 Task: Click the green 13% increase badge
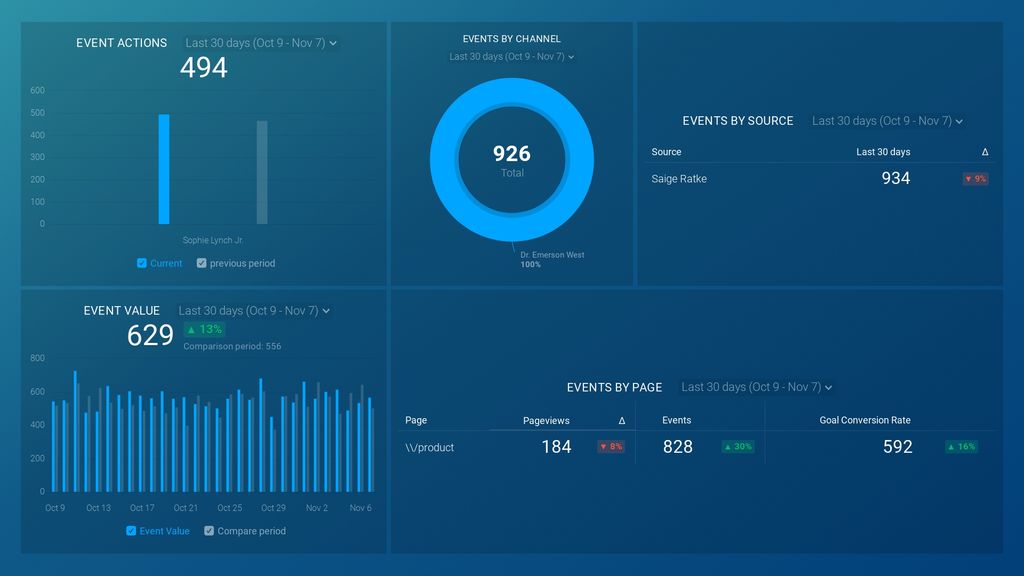(204, 330)
